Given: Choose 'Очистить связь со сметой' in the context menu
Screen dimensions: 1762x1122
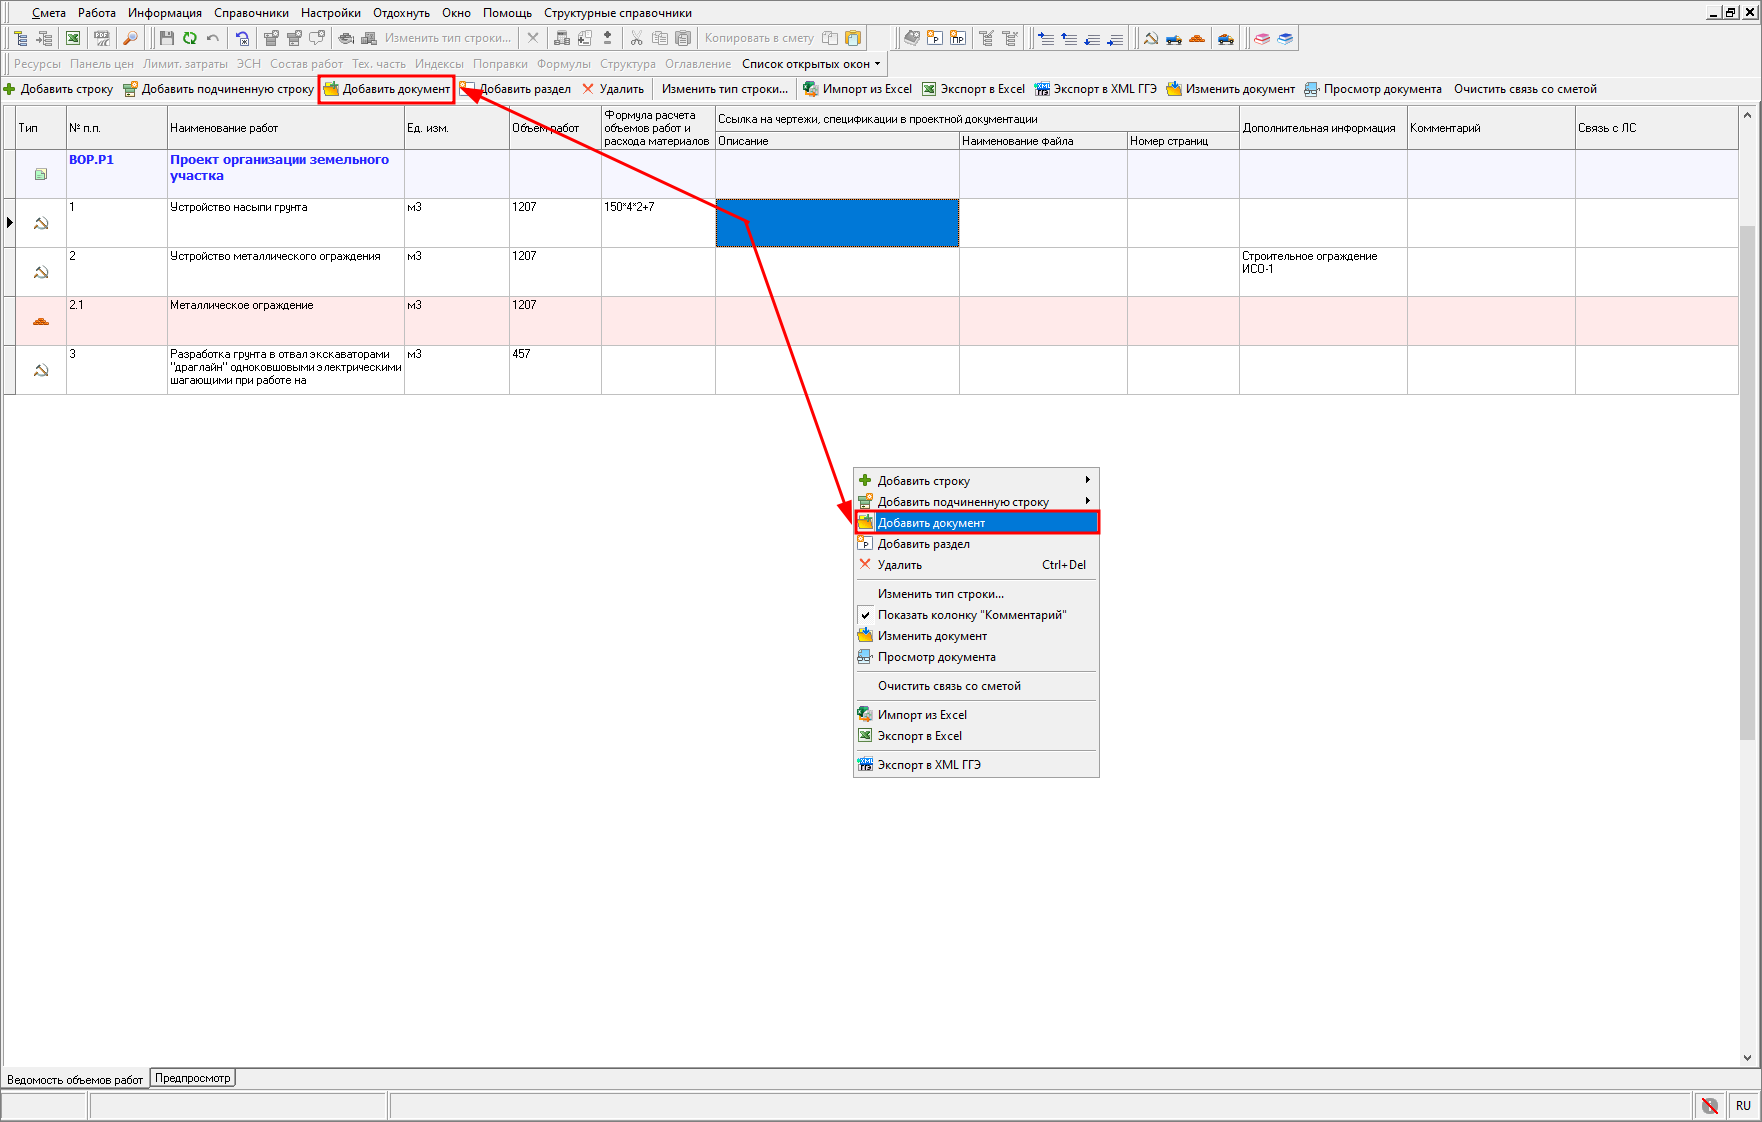Looking at the screenshot, I should (976, 686).
